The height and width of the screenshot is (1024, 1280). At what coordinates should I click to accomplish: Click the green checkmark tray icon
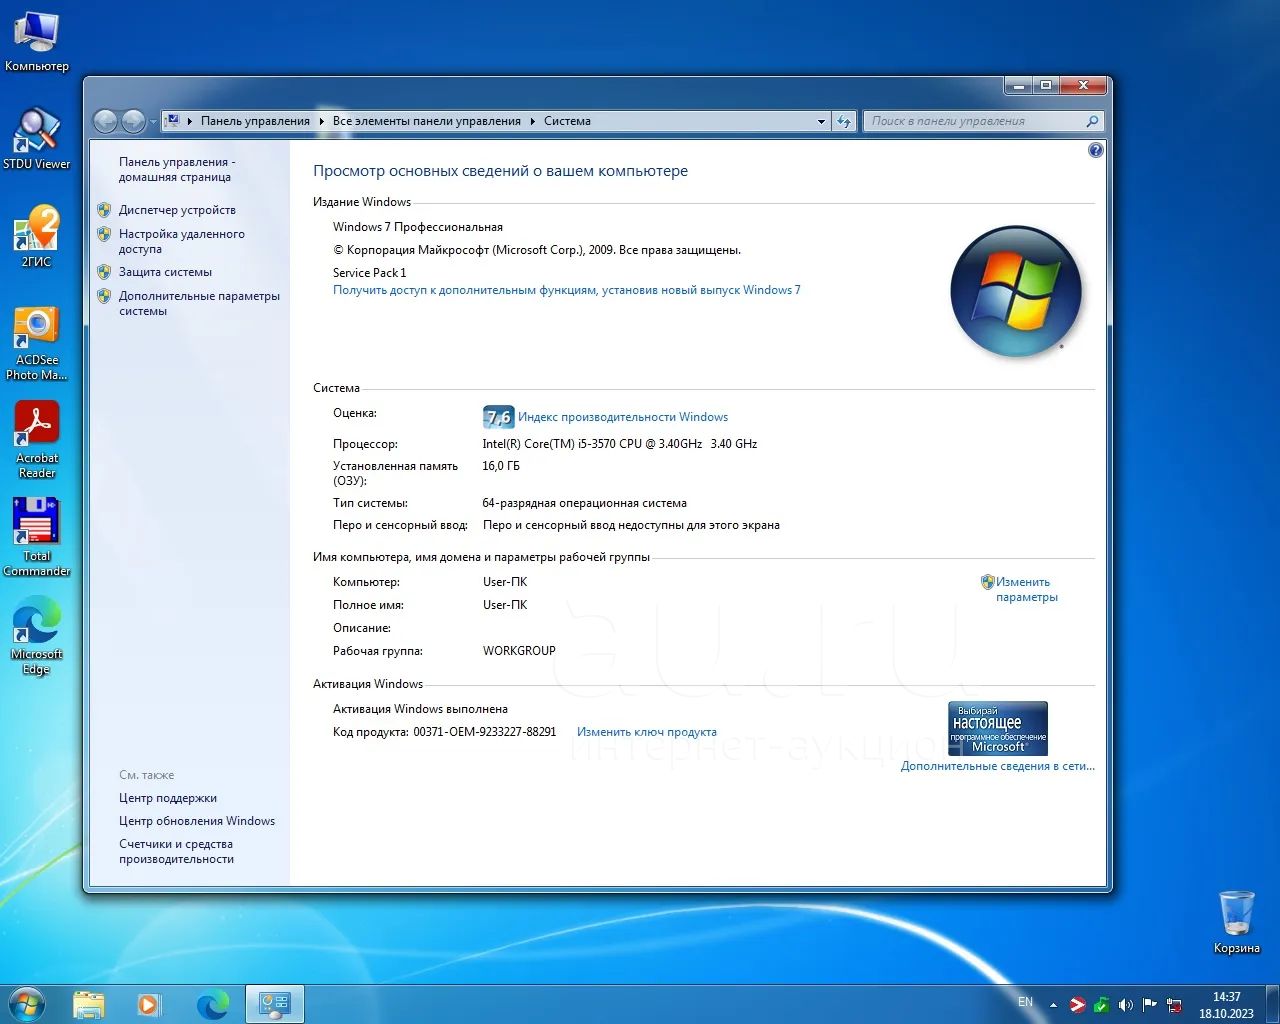tap(1101, 1004)
